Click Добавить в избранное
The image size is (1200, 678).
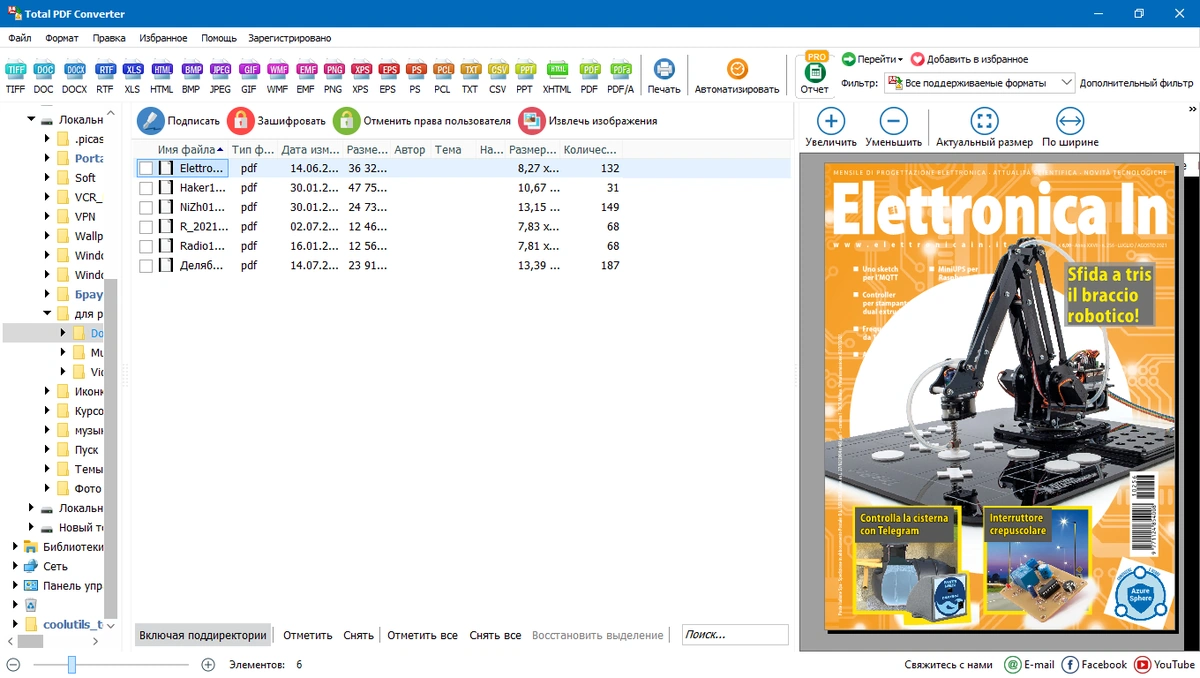pos(969,60)
